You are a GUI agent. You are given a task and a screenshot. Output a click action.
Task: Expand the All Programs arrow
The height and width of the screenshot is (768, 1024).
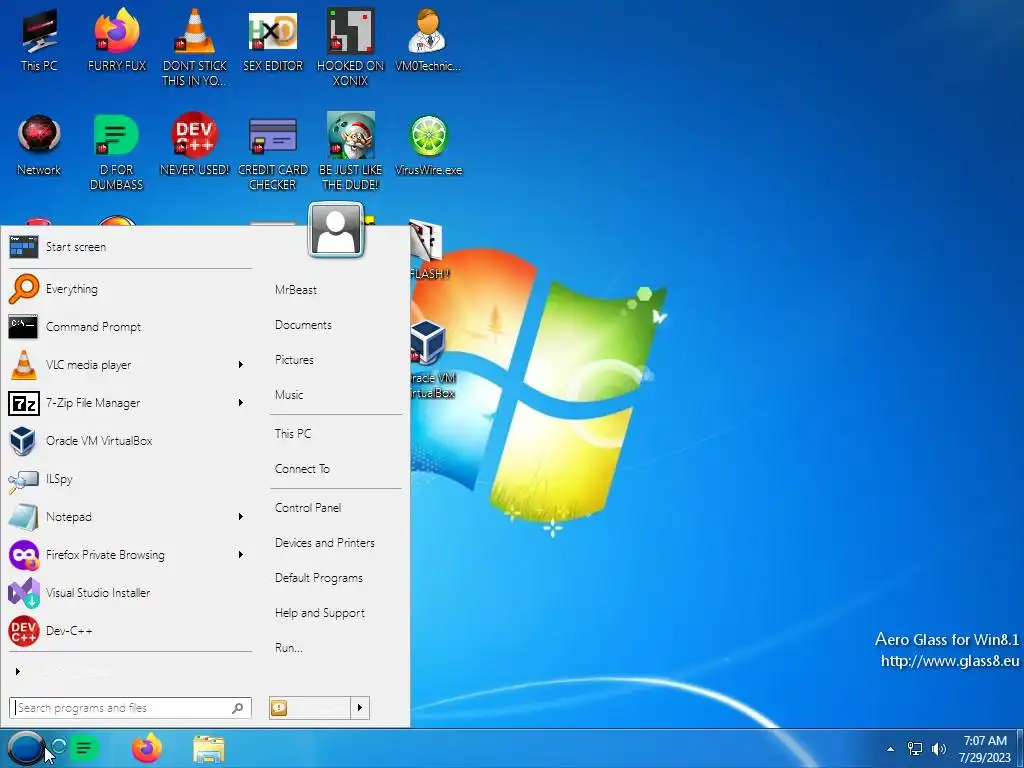click(x=18, y=671)
